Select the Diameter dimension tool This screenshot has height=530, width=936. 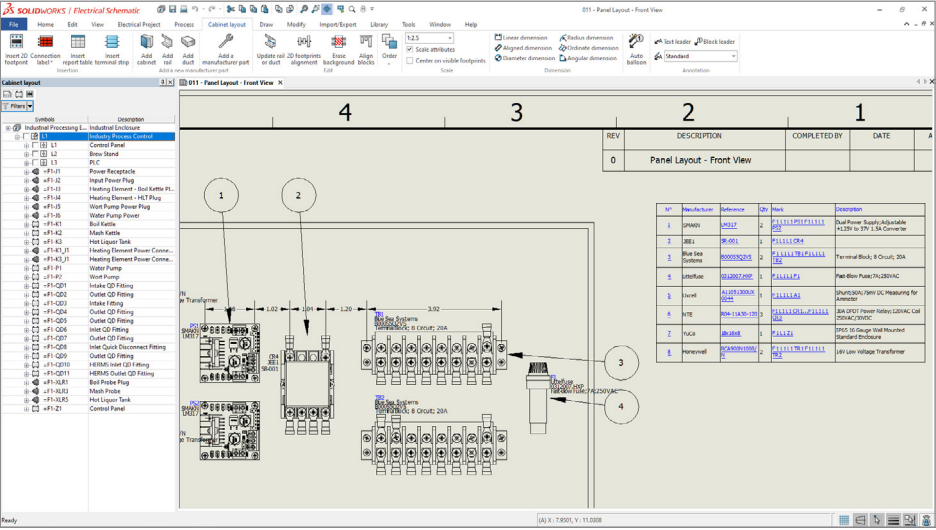pyautogui.click(x=525, y=58)
